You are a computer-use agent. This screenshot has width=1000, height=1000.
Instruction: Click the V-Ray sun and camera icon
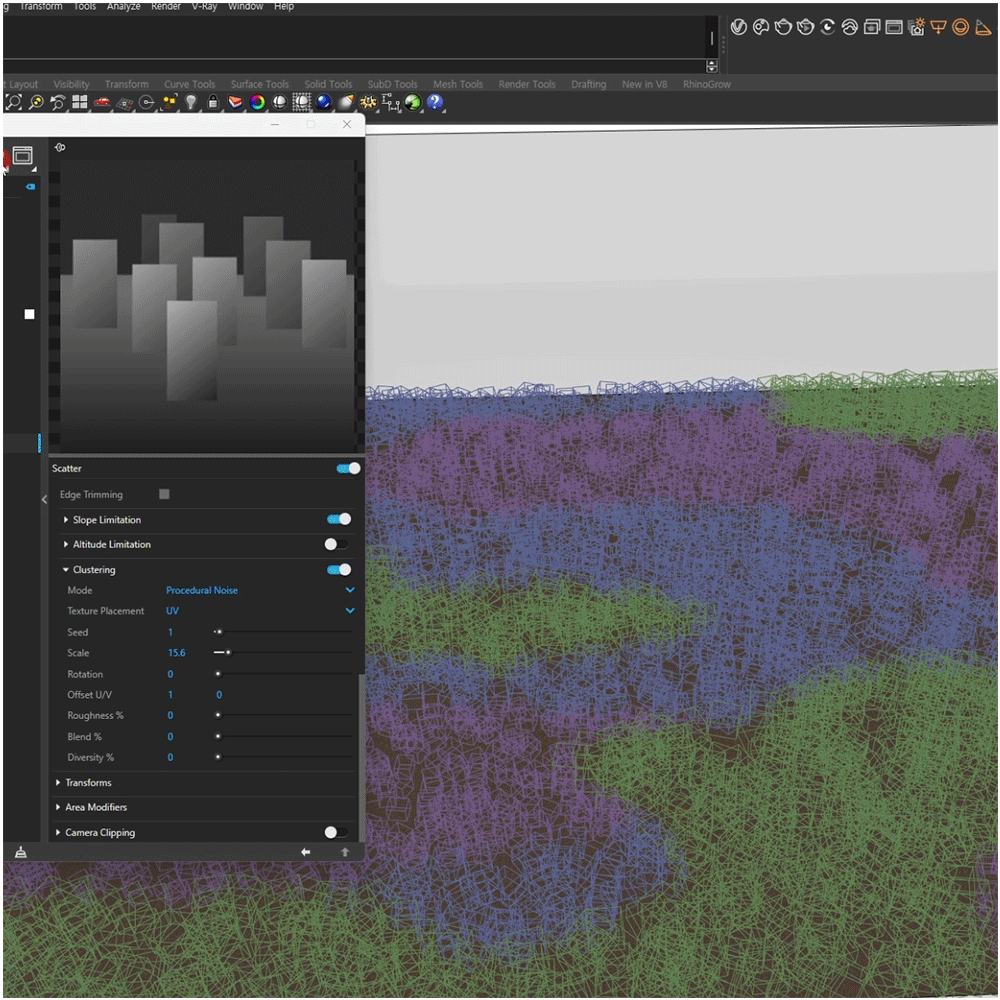(916, 27)
